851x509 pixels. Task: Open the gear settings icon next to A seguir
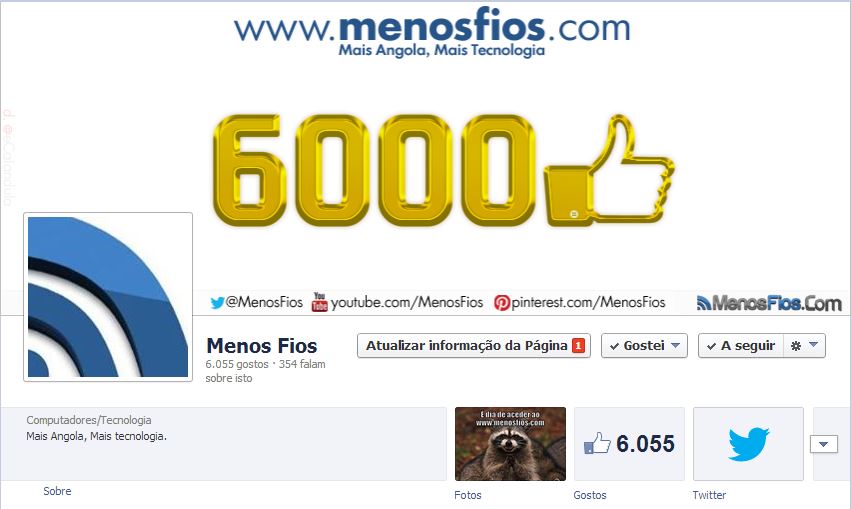click(x=796, y=346)
